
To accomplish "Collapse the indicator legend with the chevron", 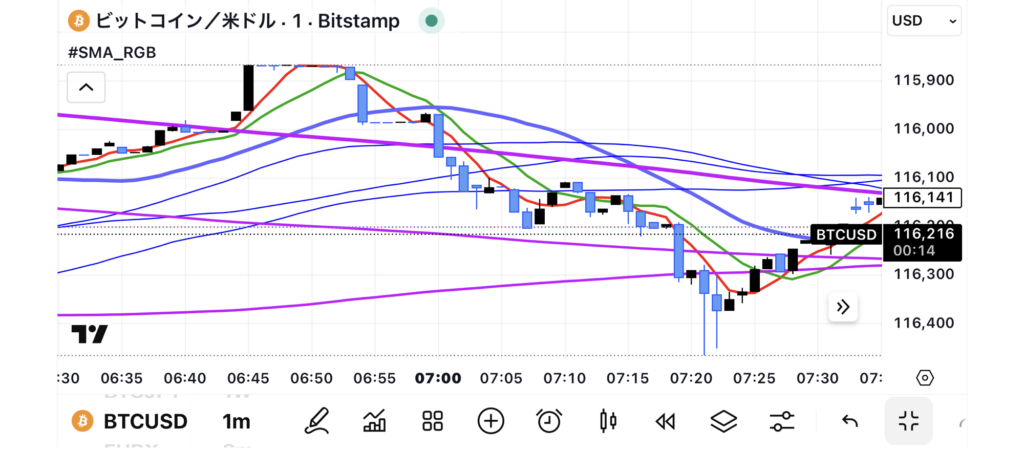I will [86, 88].
